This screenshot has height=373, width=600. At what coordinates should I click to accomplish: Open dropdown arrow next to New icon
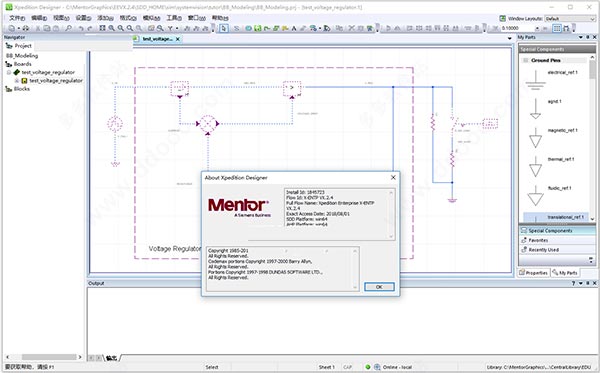pyautogui.click(x=18, y=28)
